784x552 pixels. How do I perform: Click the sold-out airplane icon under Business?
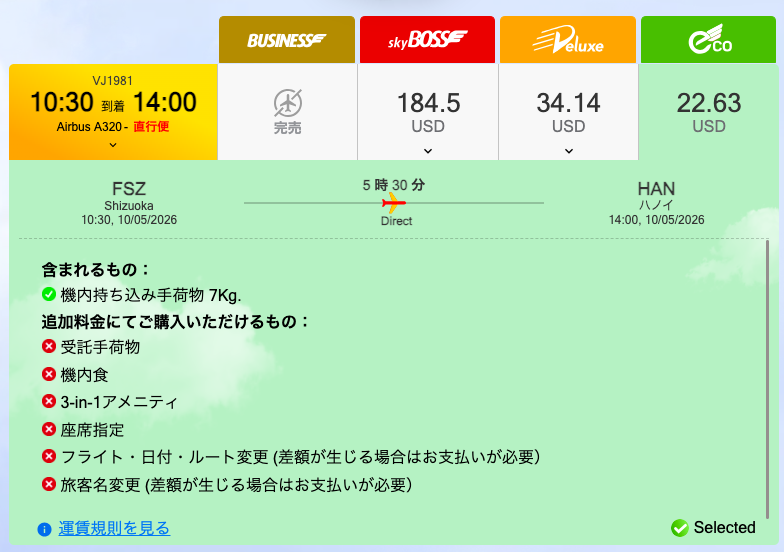(287, 101)
